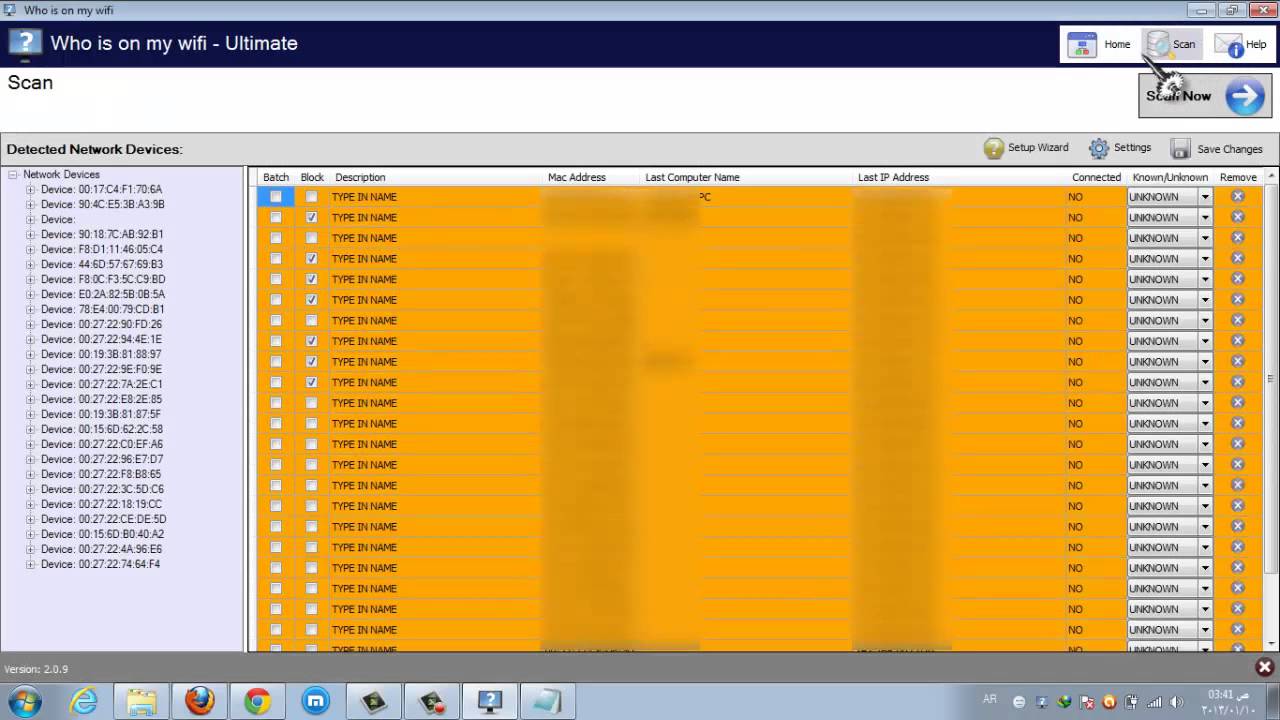1280x720 pixels.
Task: Select tree item Device: 00:27:22:96:E7:D7
Action: (x=101, y=459)
